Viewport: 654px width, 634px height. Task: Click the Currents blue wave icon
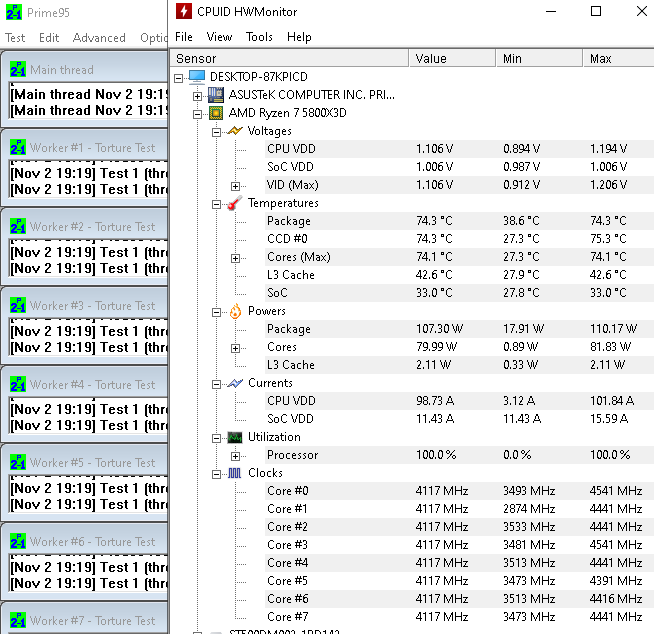235,383
